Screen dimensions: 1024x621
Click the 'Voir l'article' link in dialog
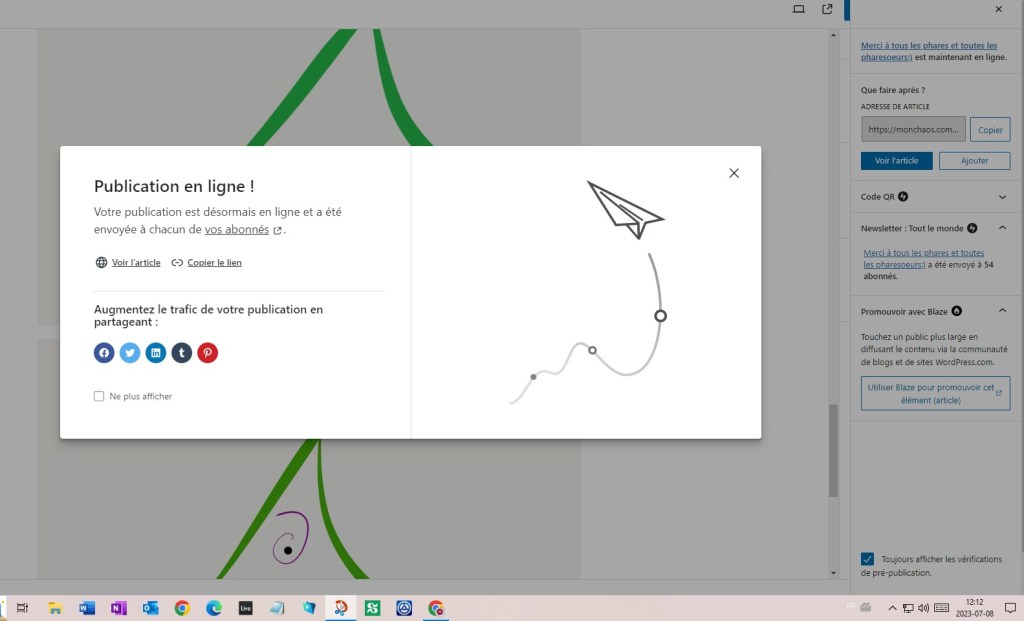pyautogui.click(x=135, y=263)
